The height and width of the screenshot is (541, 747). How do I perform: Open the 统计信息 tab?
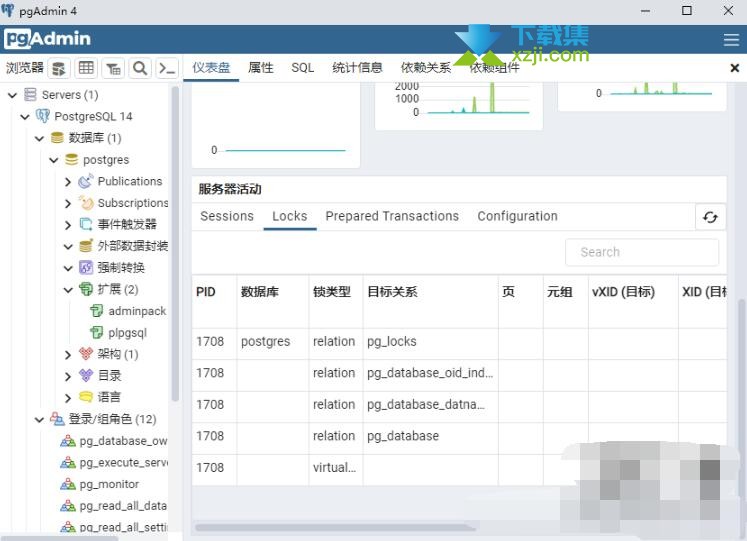[357, 68]
